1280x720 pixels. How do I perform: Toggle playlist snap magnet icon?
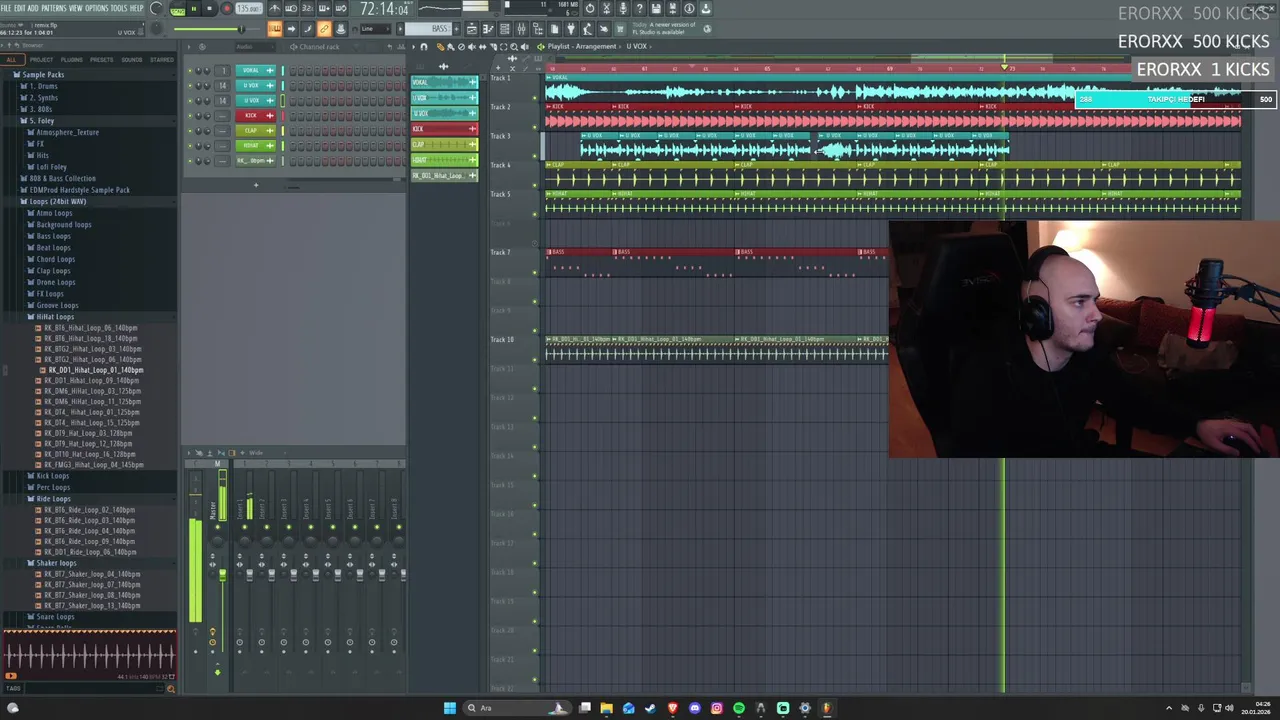424,47
